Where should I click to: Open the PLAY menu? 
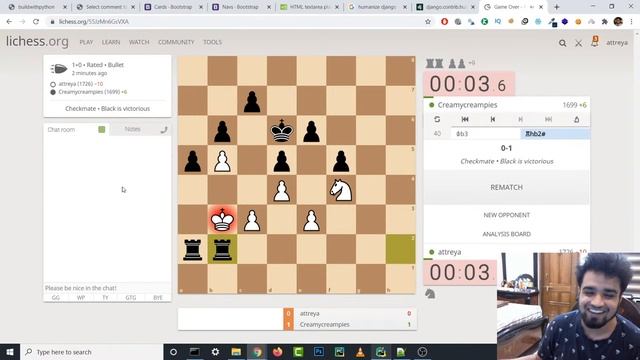(86, 42)
